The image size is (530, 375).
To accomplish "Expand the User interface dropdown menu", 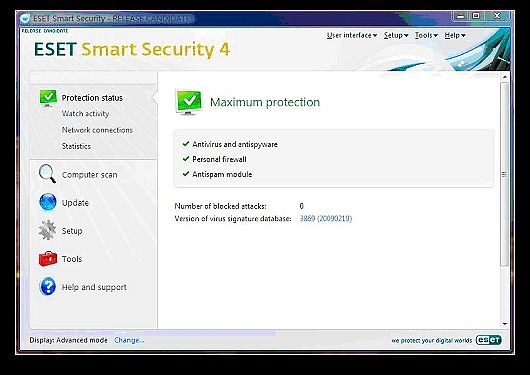I will pyautogui.click(x=352, y=35).
